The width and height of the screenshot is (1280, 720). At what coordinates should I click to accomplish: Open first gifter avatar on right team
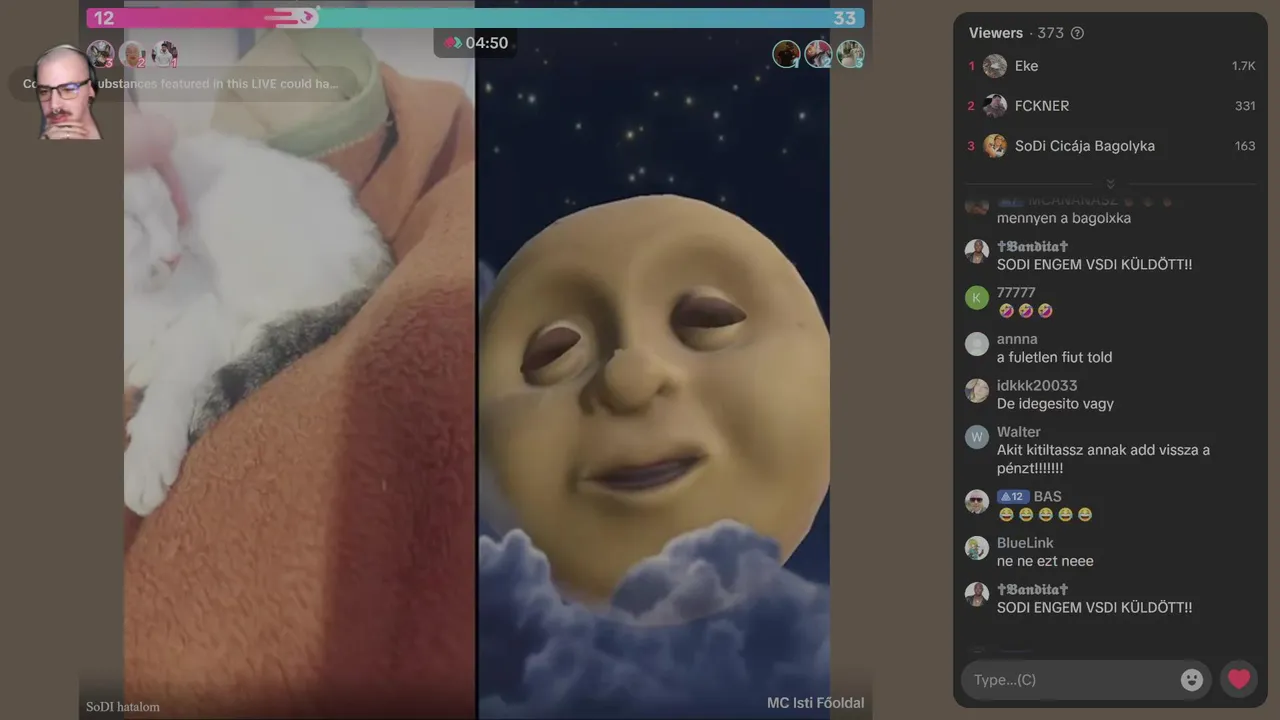pos(787,54)
